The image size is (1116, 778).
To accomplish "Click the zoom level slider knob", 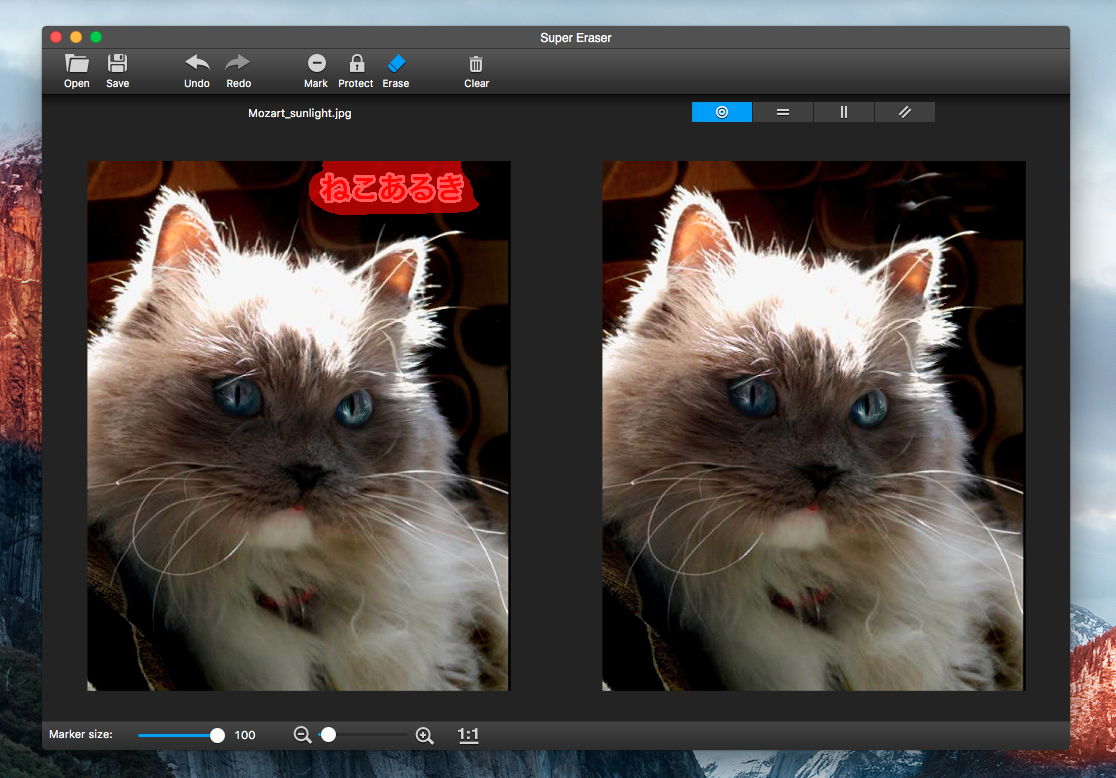I will point(328,735).
